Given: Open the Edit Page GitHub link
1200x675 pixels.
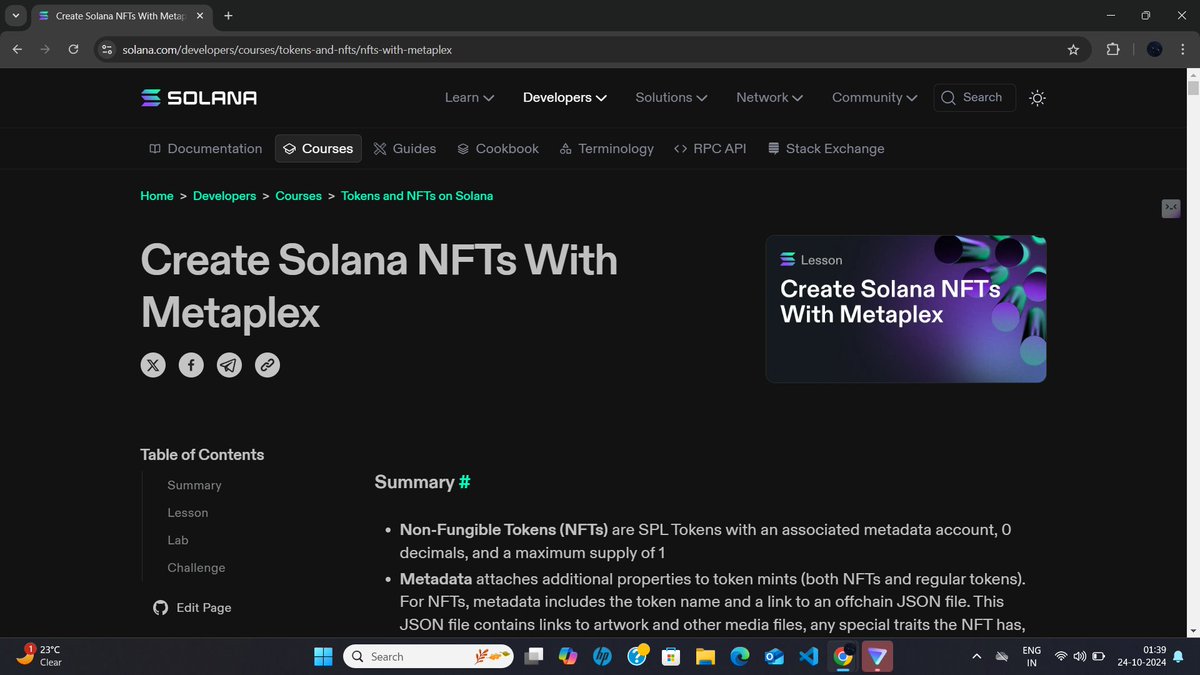Looking at the screenshot, I should [x=192, y=607].
